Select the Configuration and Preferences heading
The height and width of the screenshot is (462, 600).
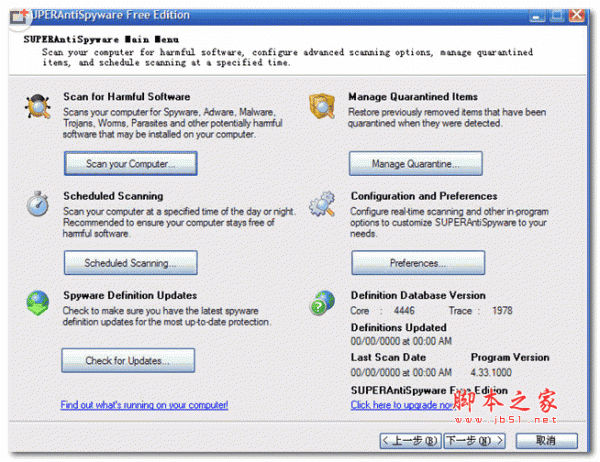tap(424, 196)
